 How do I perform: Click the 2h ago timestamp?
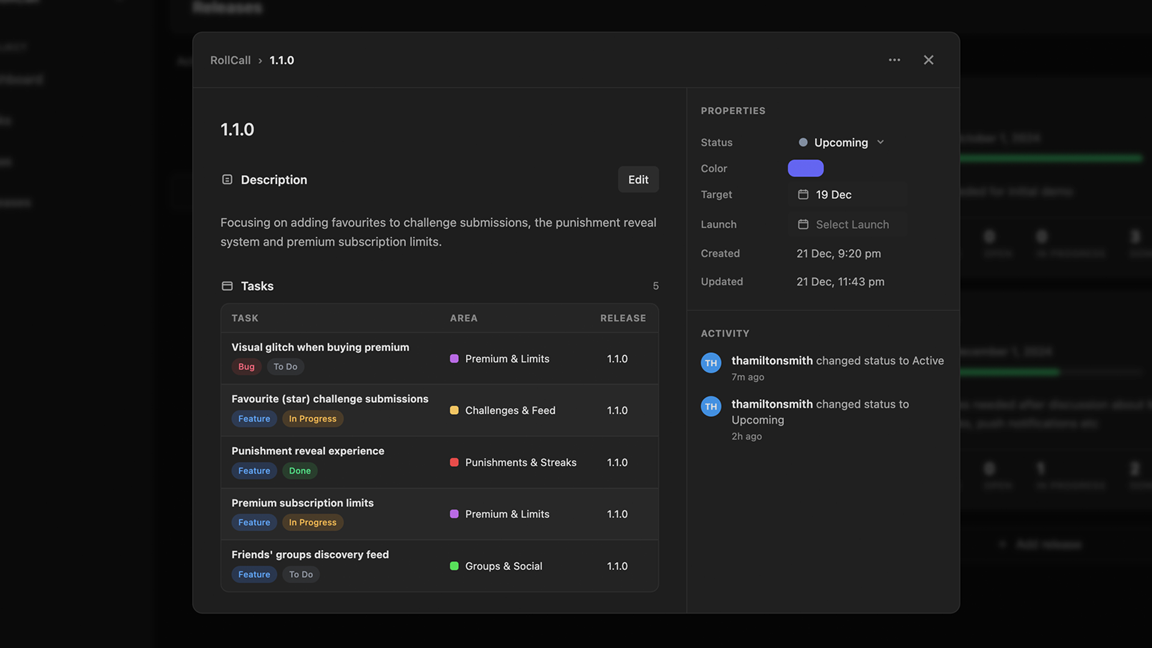tap(746, 436)
